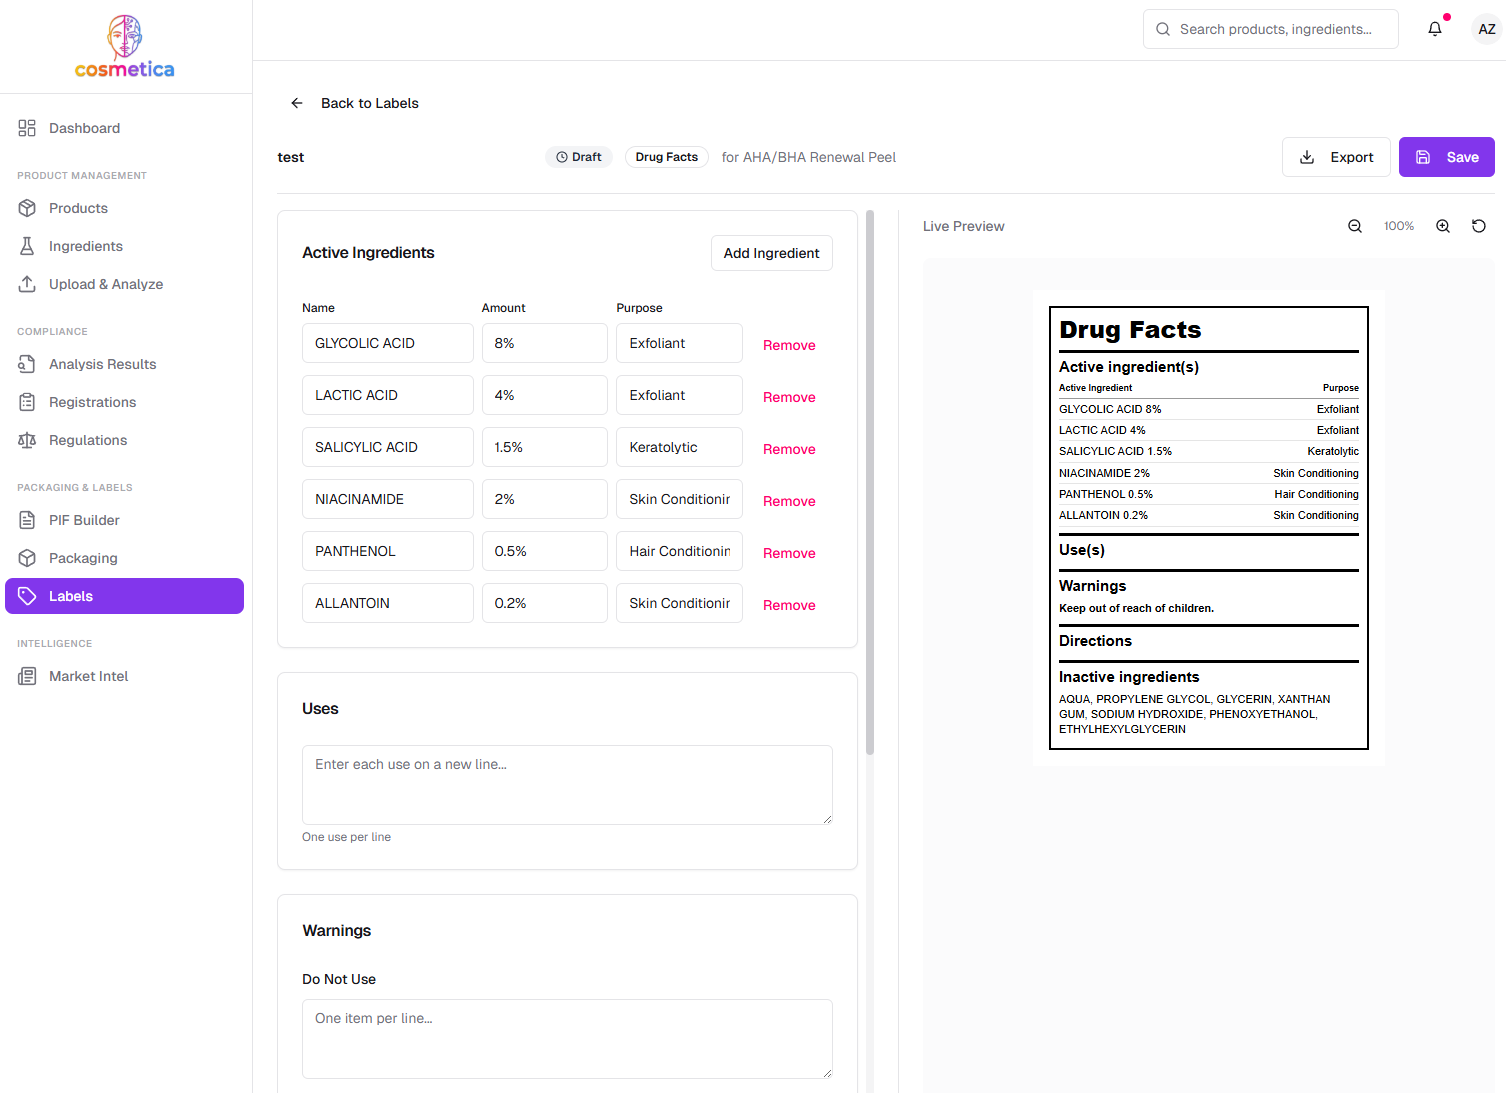The image size is (1506, 1093).
Task: Click the Uses text area
Action: pos(567,784)
